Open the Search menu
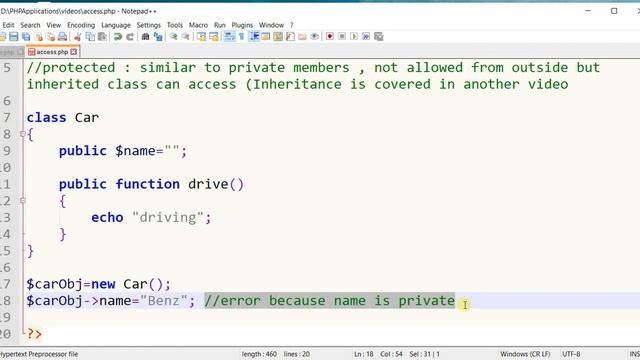640x360 pixels. (x=30, y=25)
